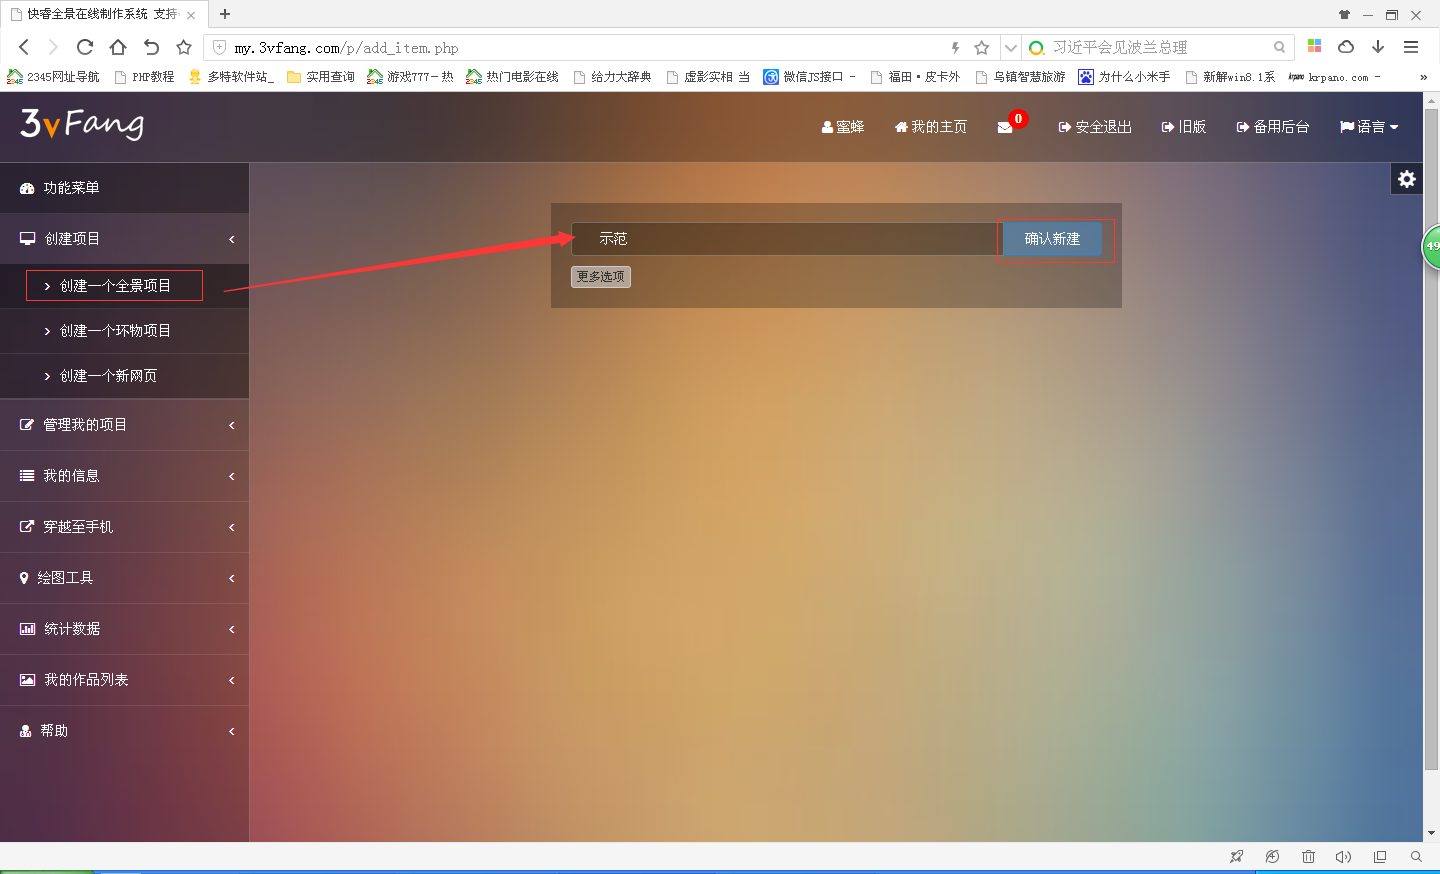Click the shield icon in the address bar
The image size is (1440, 874).
(220, 47)
